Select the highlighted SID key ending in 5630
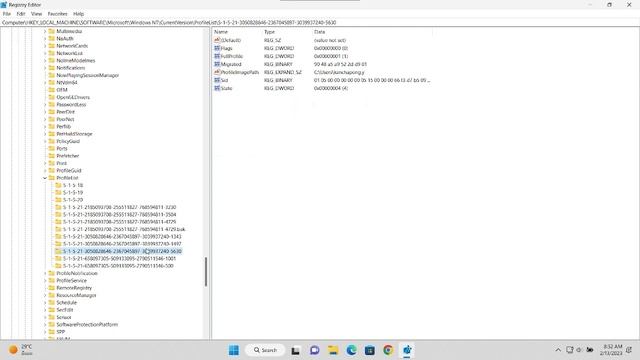 point(122,251)
